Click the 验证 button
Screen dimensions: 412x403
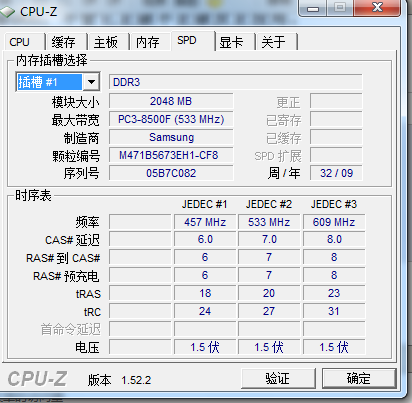coord(278,378)
